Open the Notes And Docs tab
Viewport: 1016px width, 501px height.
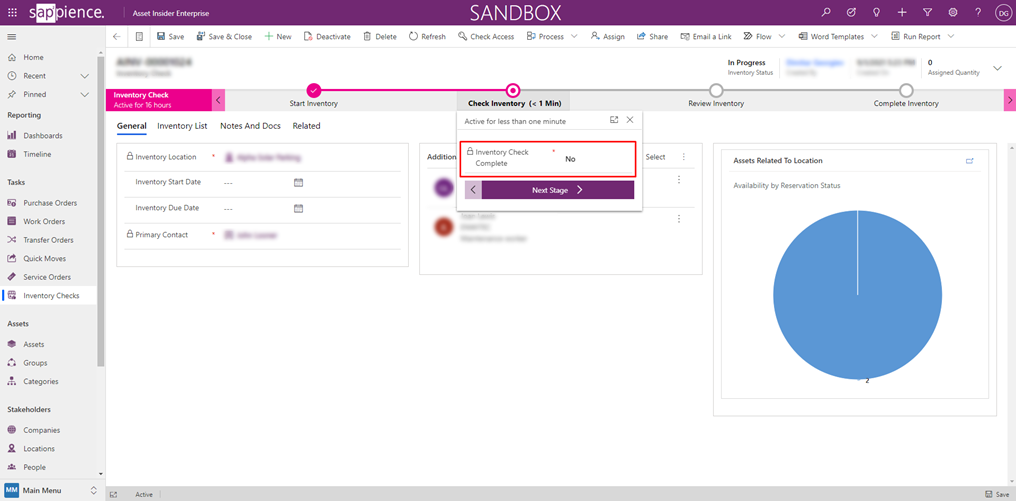[x=250, y=126]
